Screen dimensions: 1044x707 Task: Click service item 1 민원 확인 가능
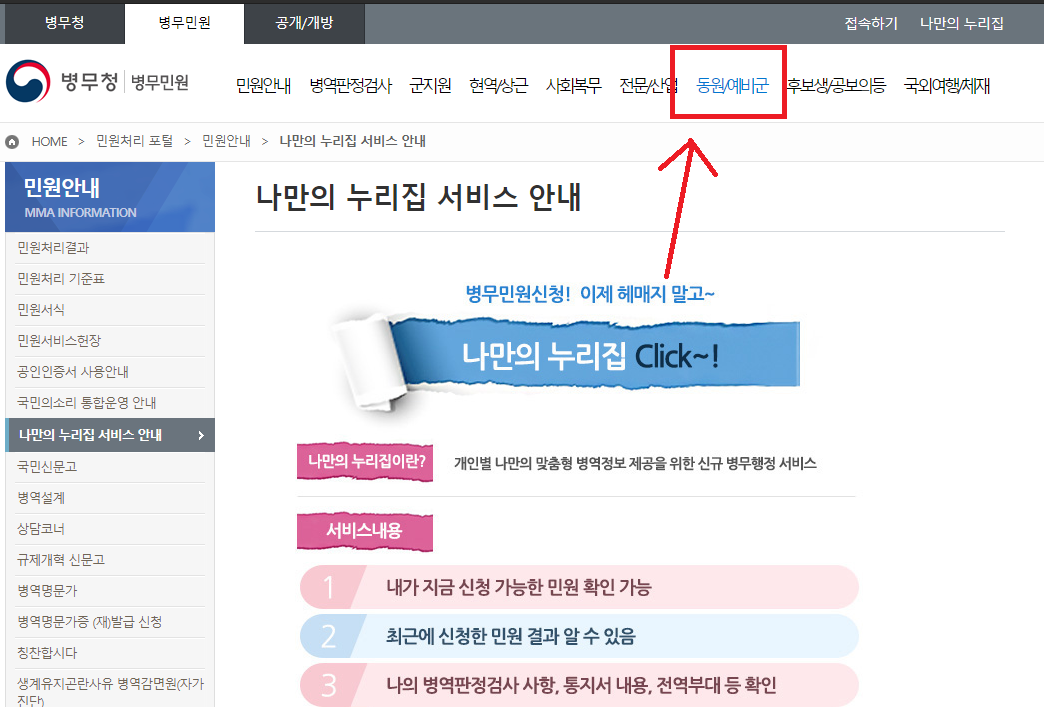click(x=579, y=587)
